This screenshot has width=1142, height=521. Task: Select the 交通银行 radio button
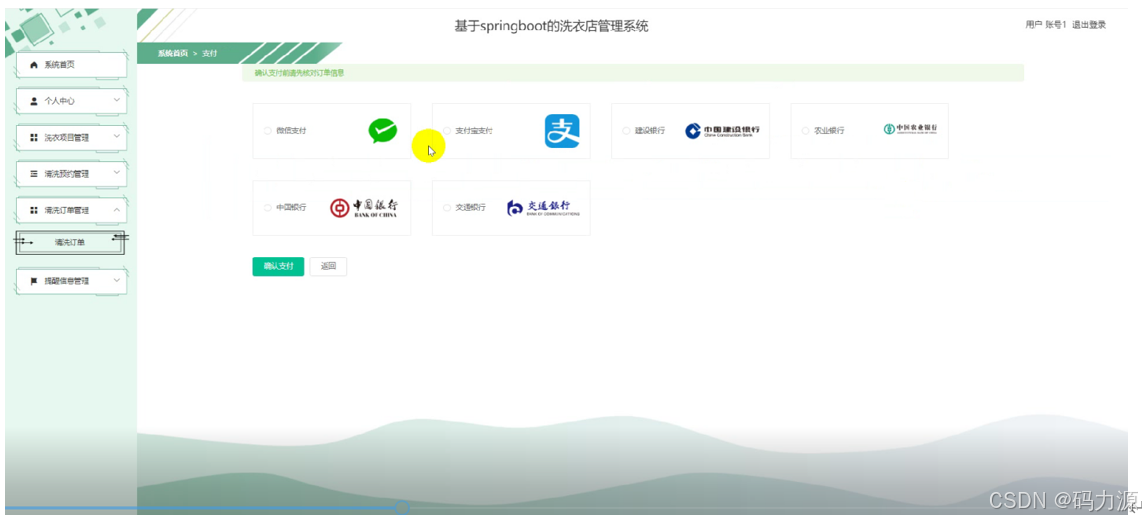(x=447, y=208)
